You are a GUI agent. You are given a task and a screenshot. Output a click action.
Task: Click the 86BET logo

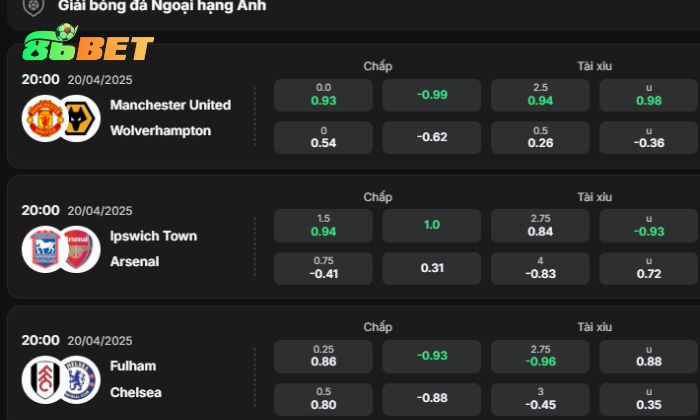pyautogui.click(x=88, y=46)
